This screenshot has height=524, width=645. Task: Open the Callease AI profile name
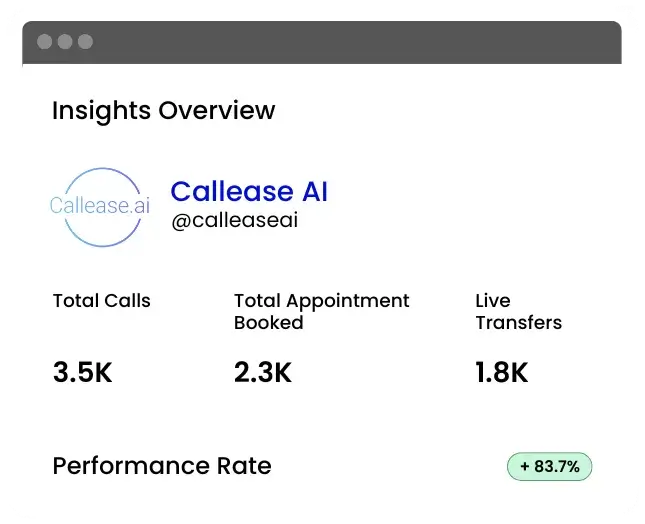(249, 191)
